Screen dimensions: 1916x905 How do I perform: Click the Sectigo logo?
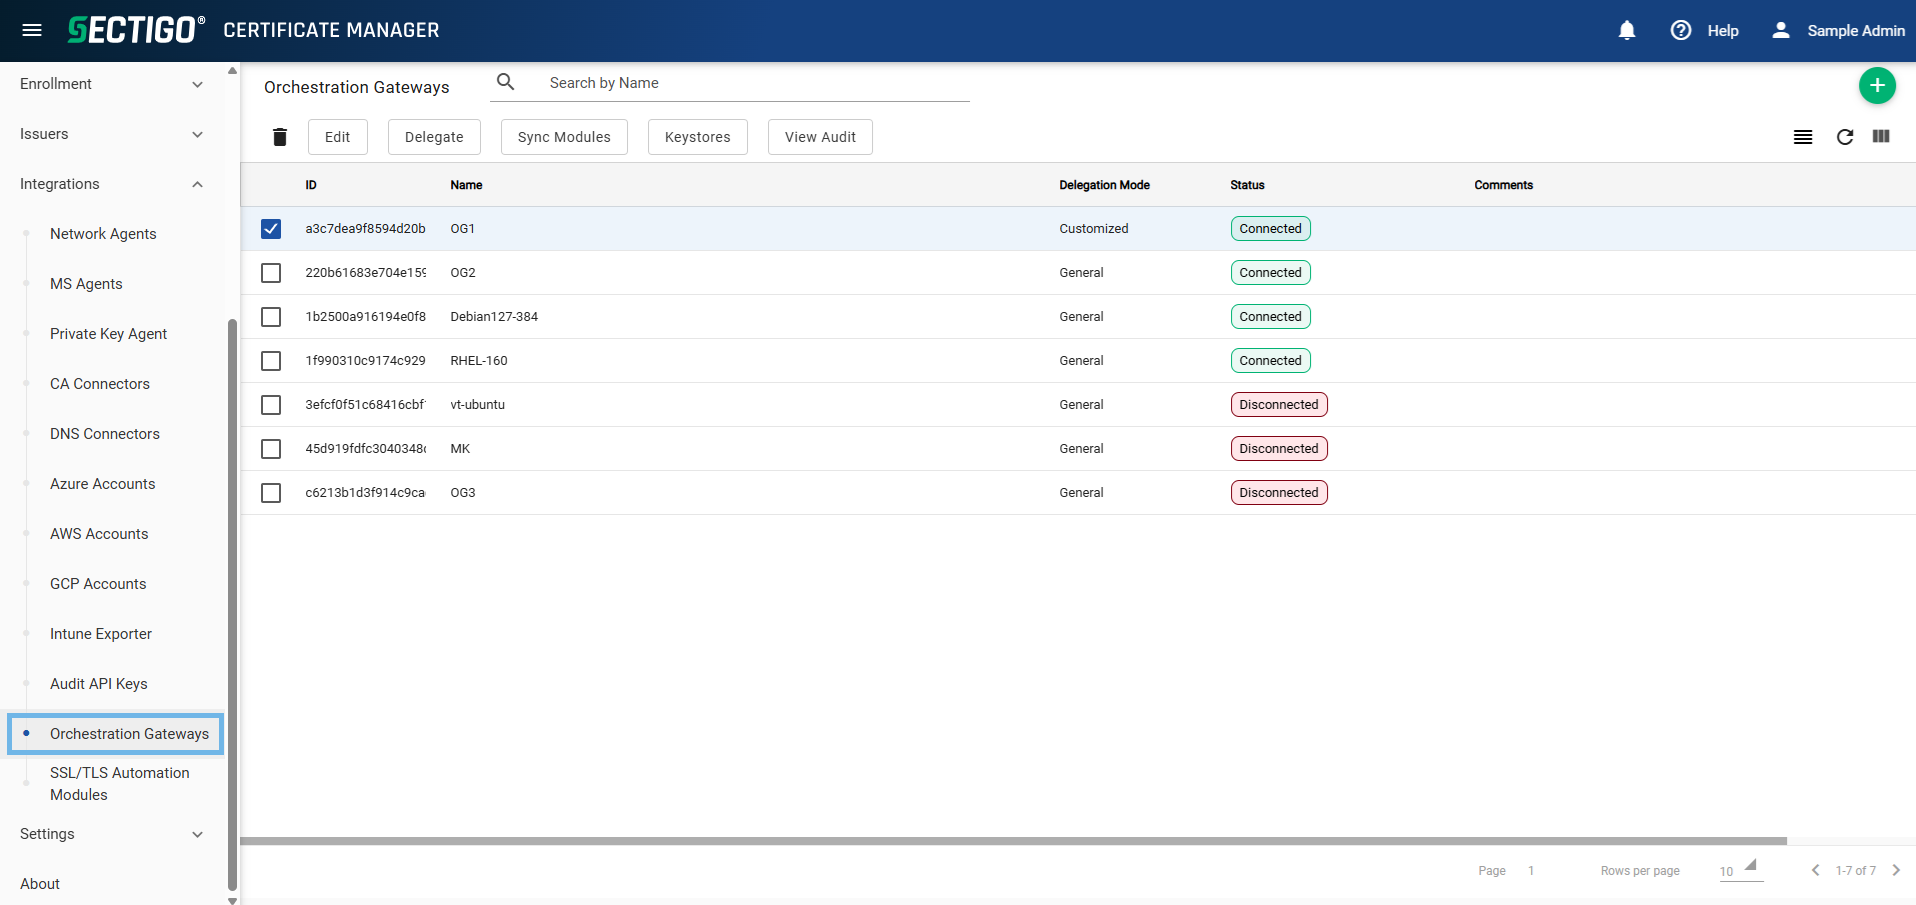click(x=136, y=30)
